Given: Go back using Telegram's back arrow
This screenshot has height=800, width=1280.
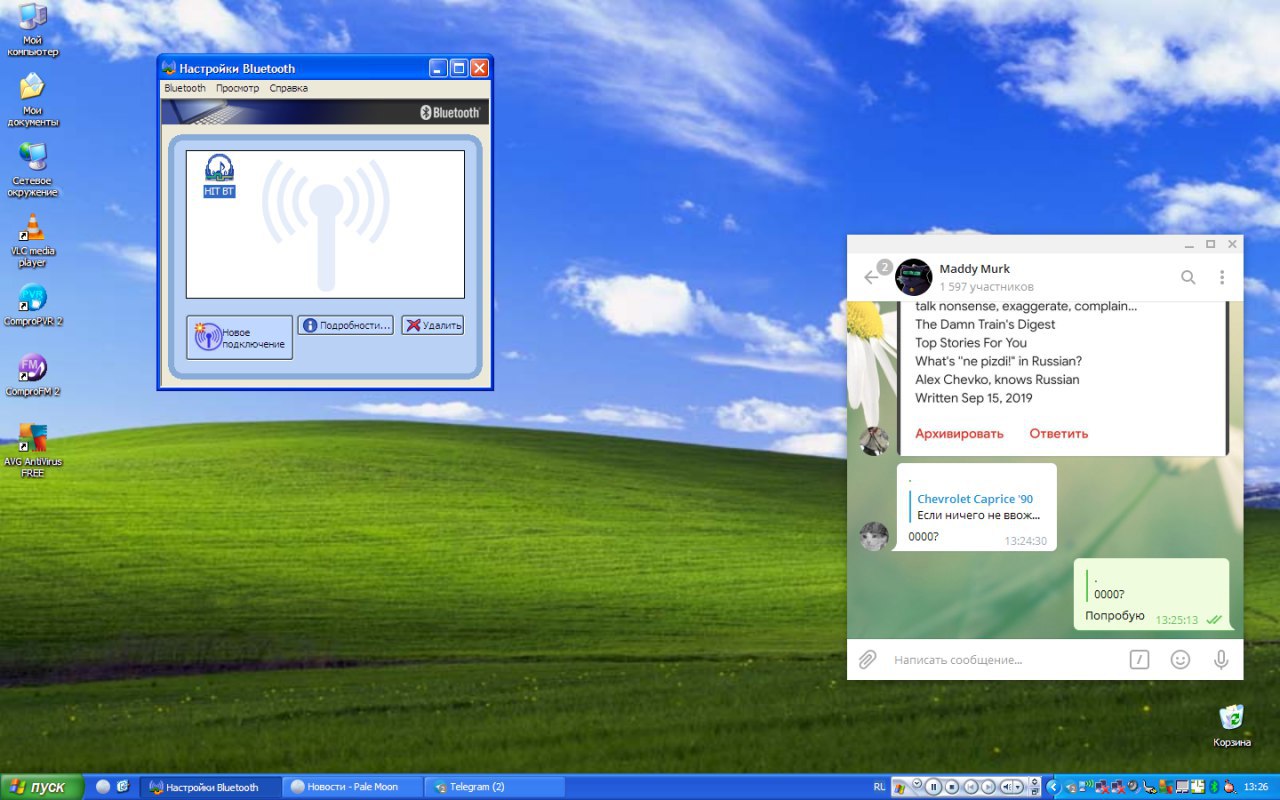Looking at the screenshot, I should pos(872,277).
